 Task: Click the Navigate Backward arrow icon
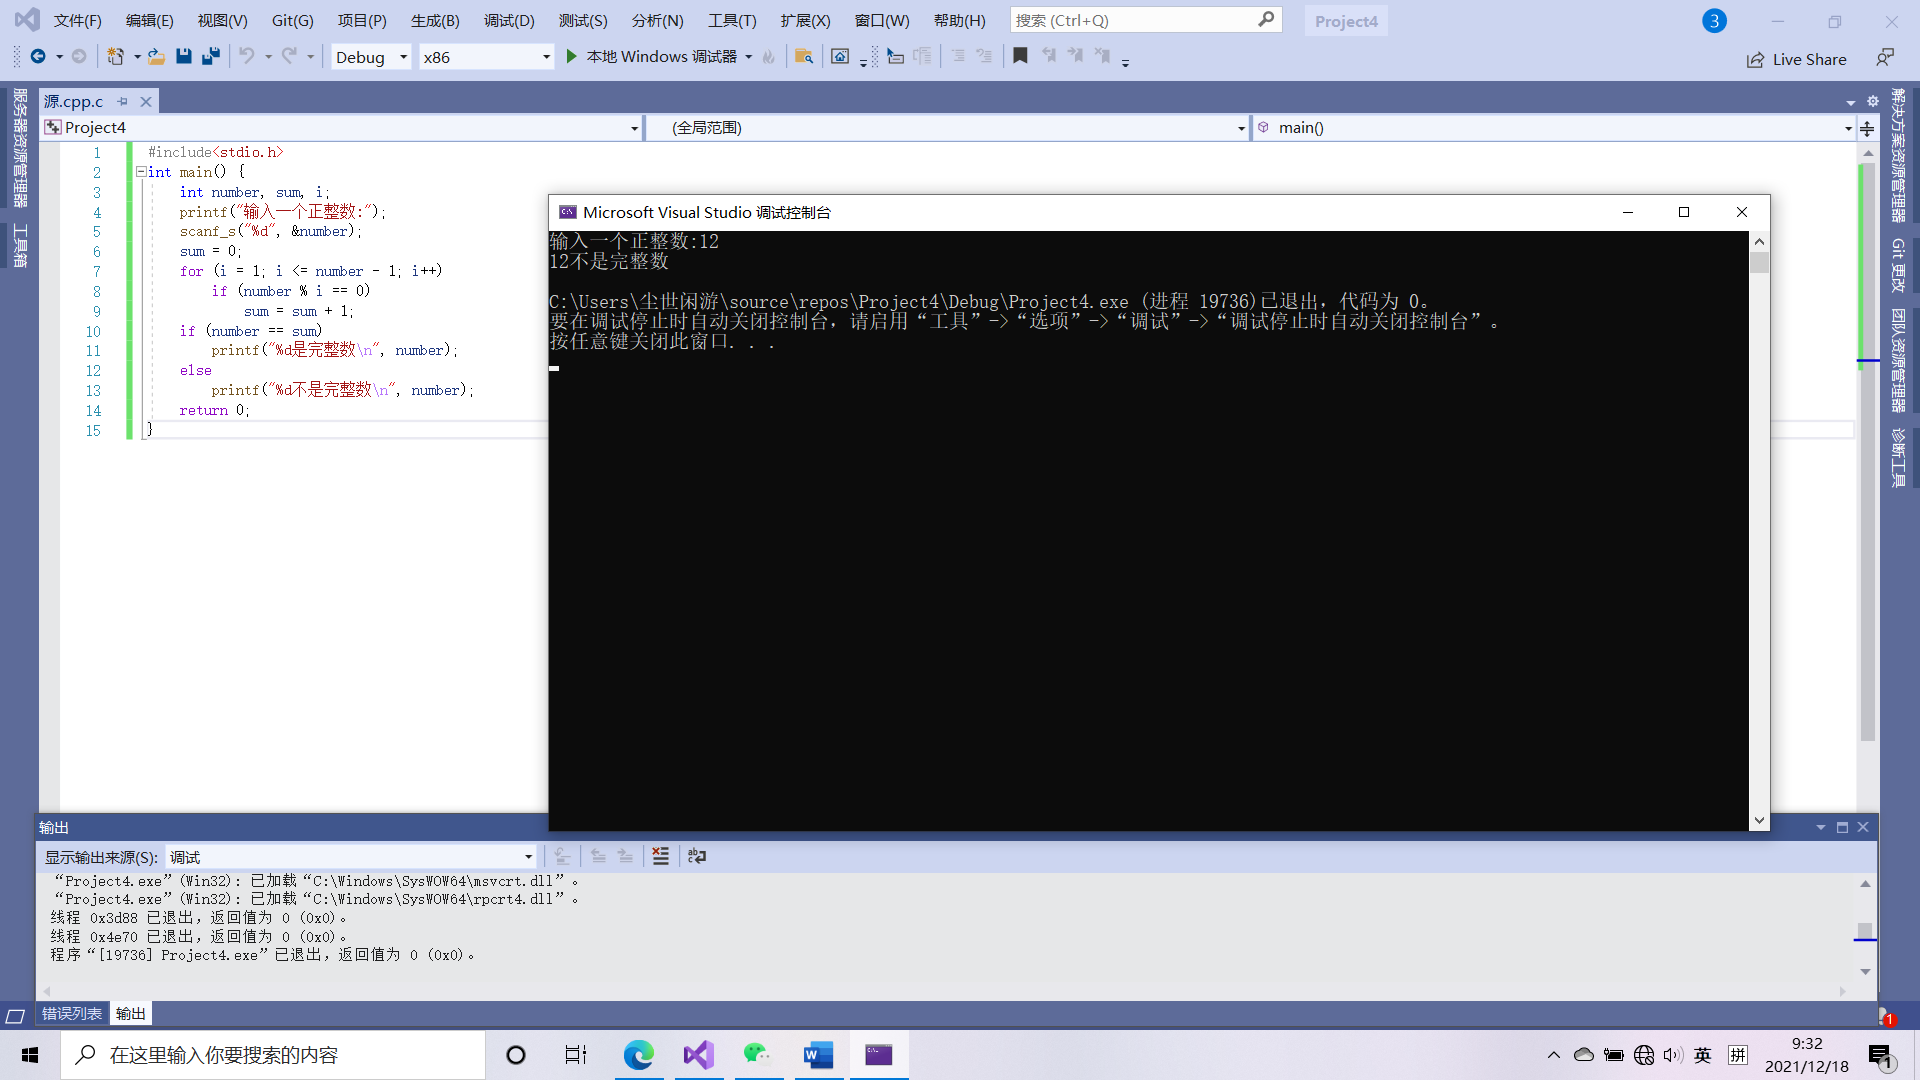tap(38, 57)
